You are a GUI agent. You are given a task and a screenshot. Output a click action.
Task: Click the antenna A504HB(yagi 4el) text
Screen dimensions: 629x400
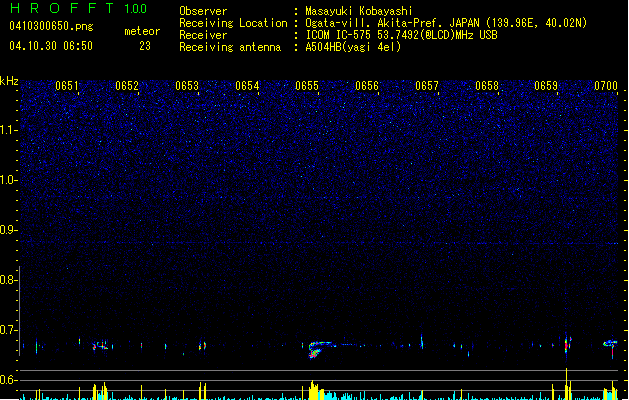(353, 47)
